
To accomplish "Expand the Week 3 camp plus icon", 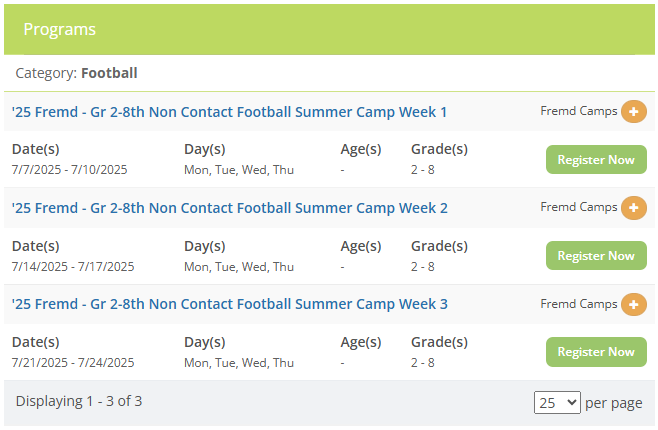I will 633,304.
